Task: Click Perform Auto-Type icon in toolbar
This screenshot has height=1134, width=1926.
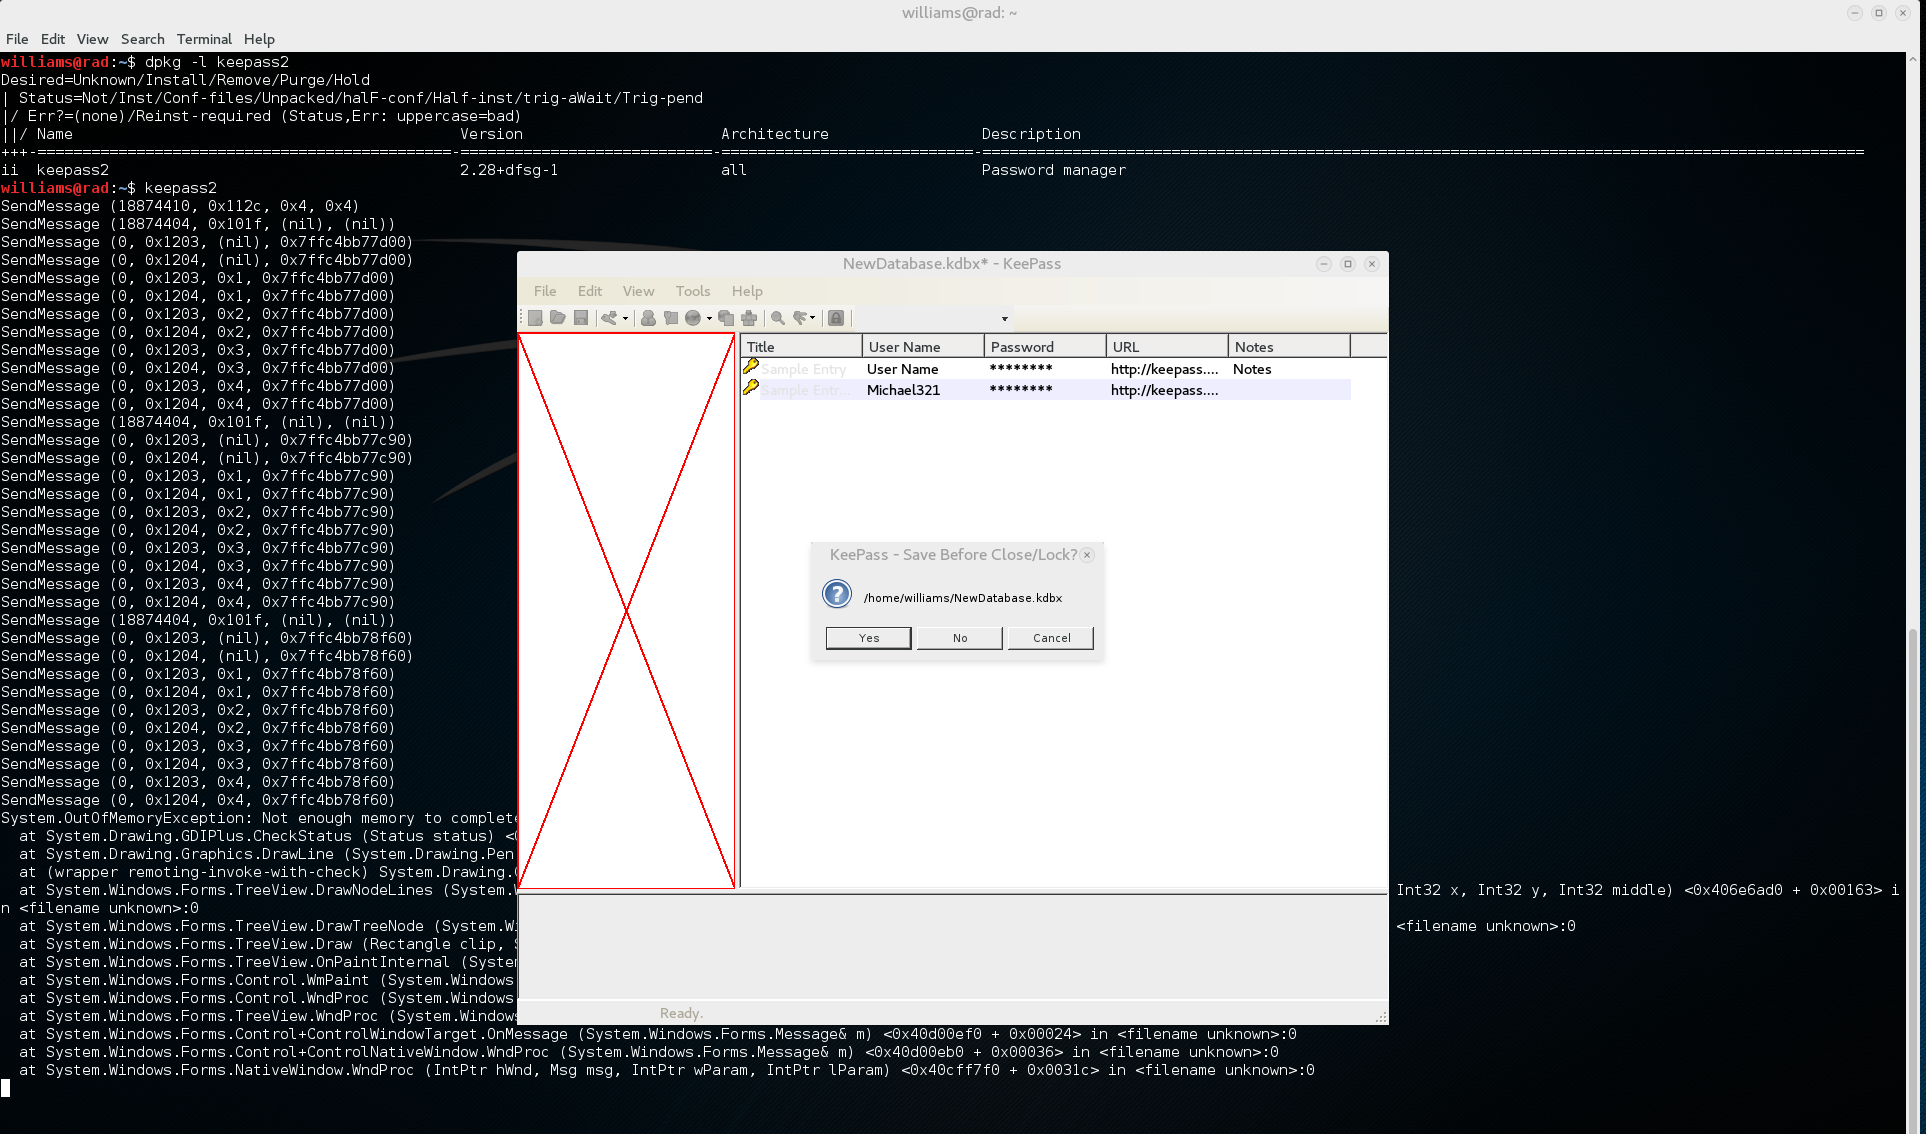Action: 749,318
